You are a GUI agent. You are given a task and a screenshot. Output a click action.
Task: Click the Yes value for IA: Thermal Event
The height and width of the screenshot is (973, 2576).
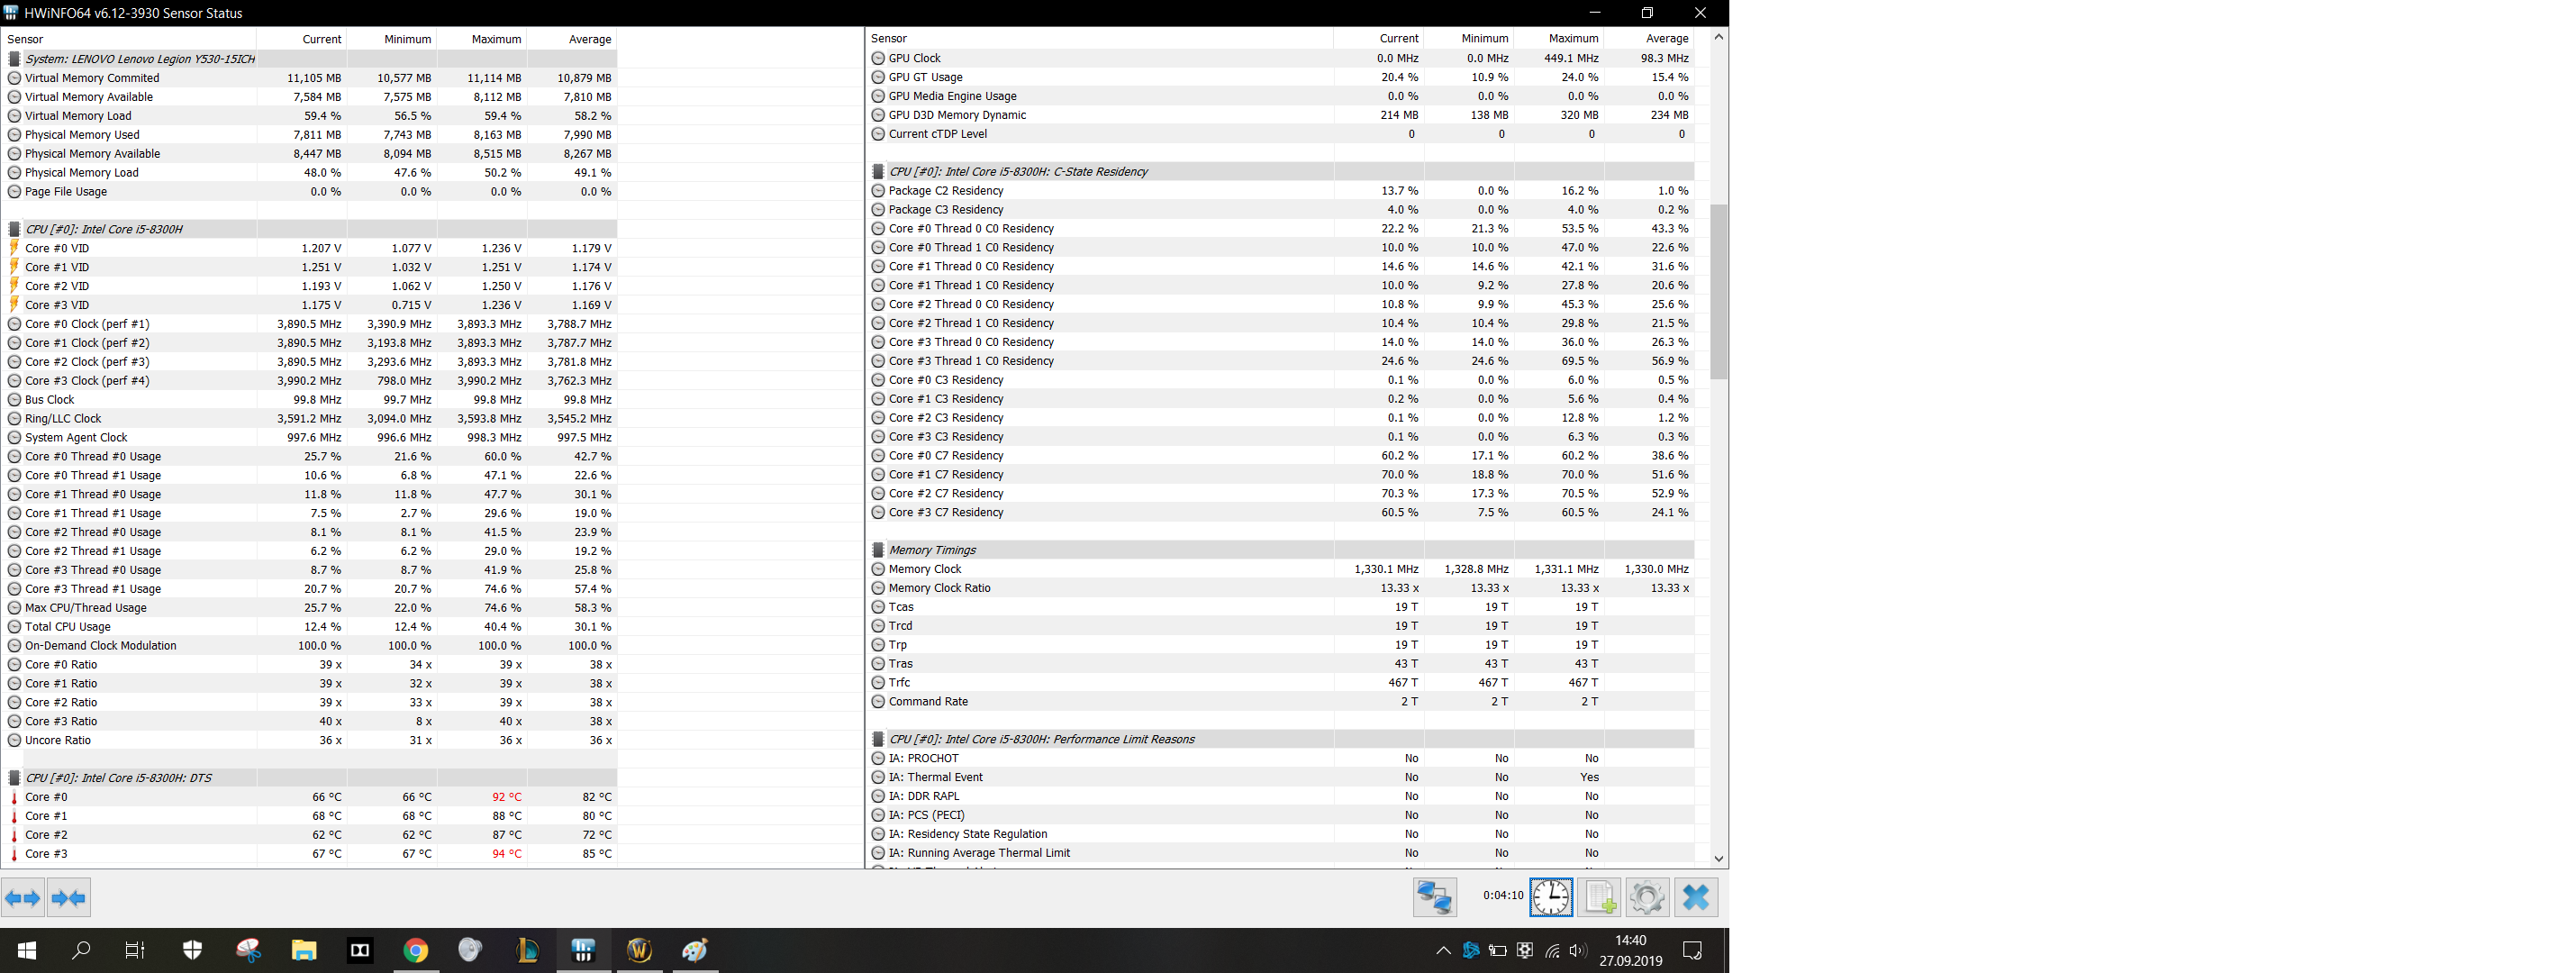[x=1589, y=778]
